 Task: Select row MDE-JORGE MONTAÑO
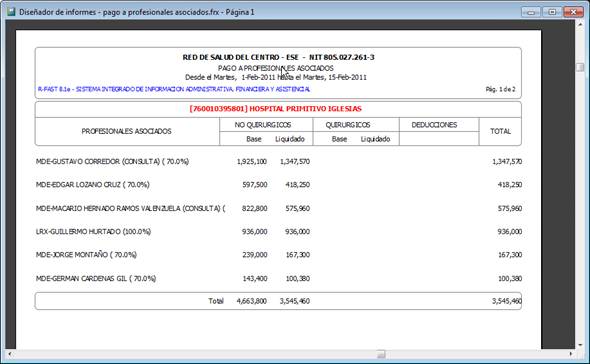point(278,255)
